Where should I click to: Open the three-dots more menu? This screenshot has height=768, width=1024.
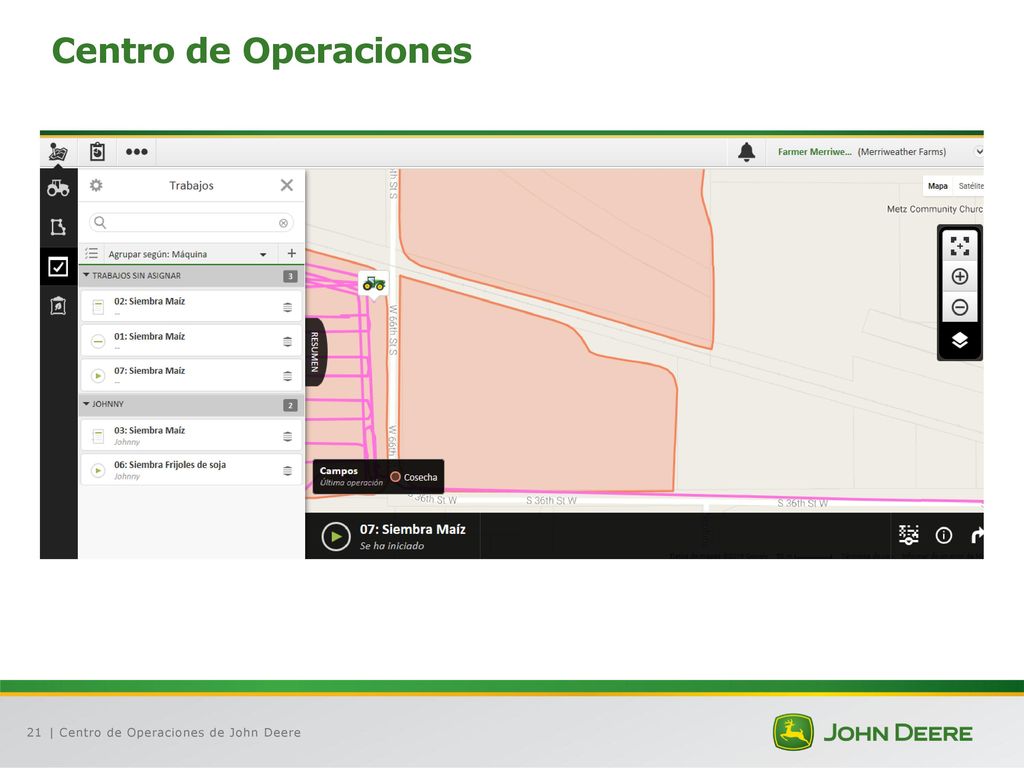point(136,152)
